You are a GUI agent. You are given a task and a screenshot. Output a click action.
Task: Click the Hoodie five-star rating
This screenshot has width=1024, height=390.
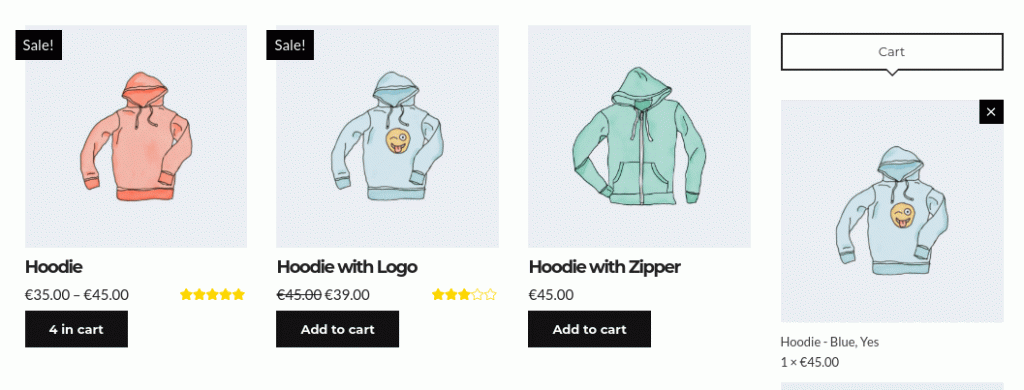click(212, 295)
